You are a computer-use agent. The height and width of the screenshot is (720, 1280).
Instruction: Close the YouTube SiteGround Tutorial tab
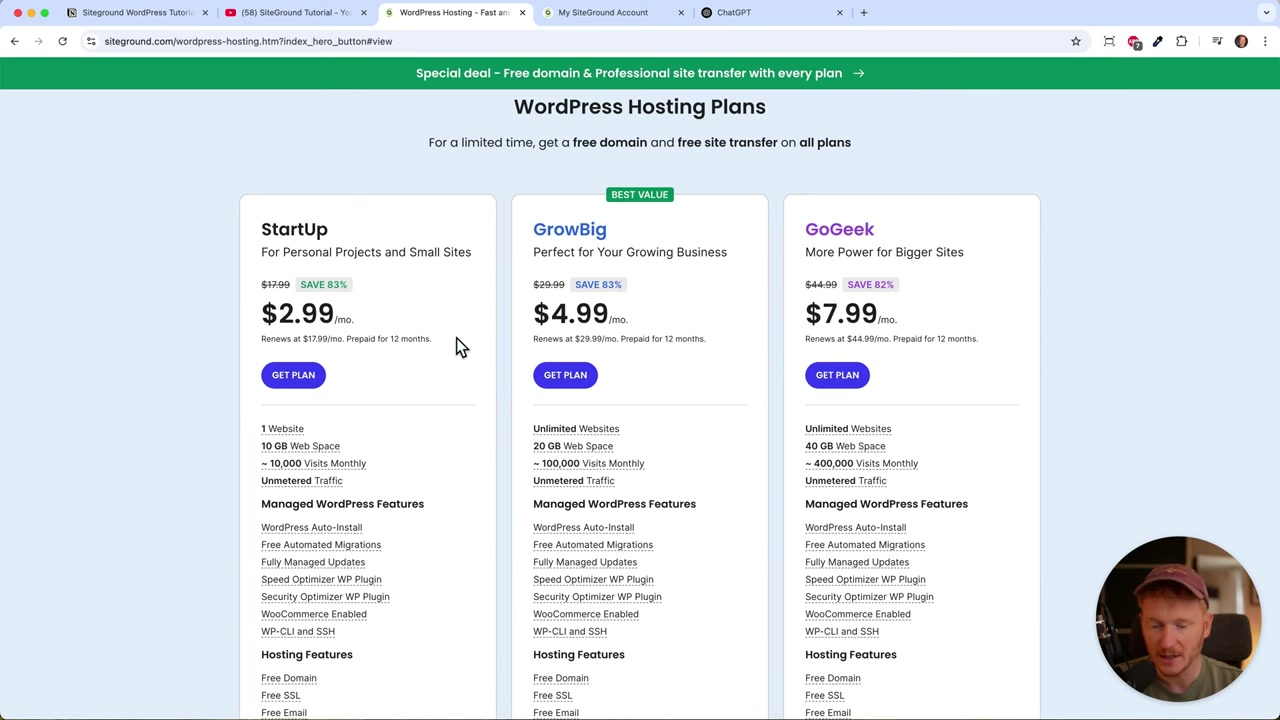point(363,12)
